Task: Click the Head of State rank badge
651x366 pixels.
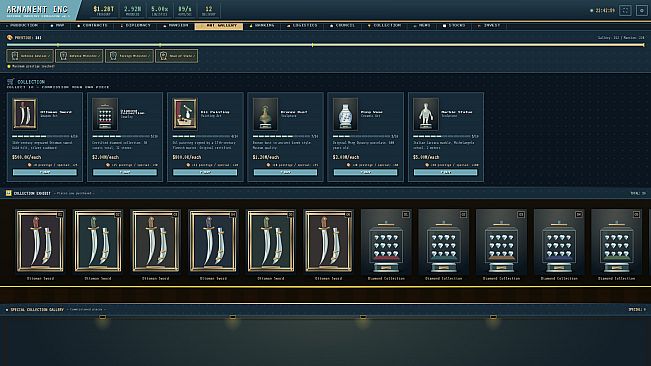Action: pyautogui.click(x=176, y=56)
